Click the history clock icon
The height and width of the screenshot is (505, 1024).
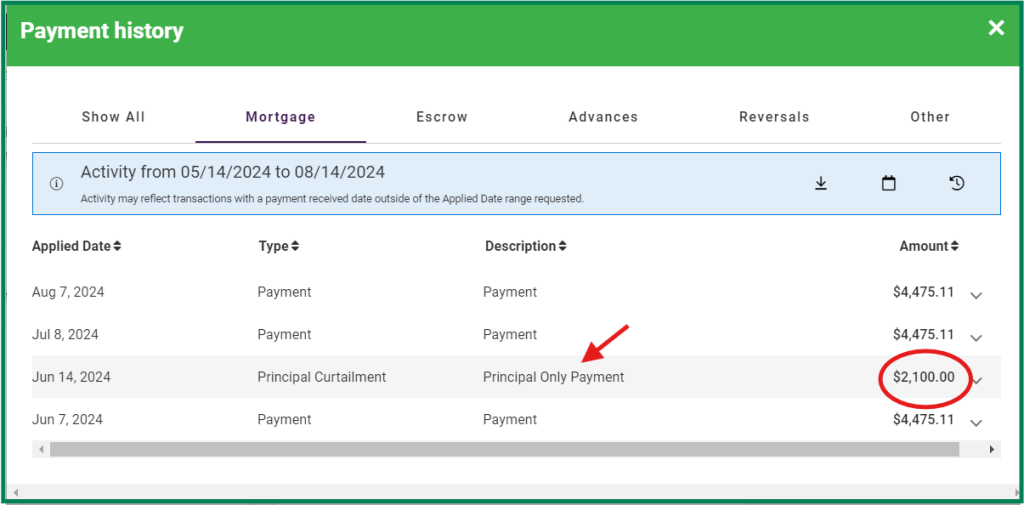[x=957, y=183]
